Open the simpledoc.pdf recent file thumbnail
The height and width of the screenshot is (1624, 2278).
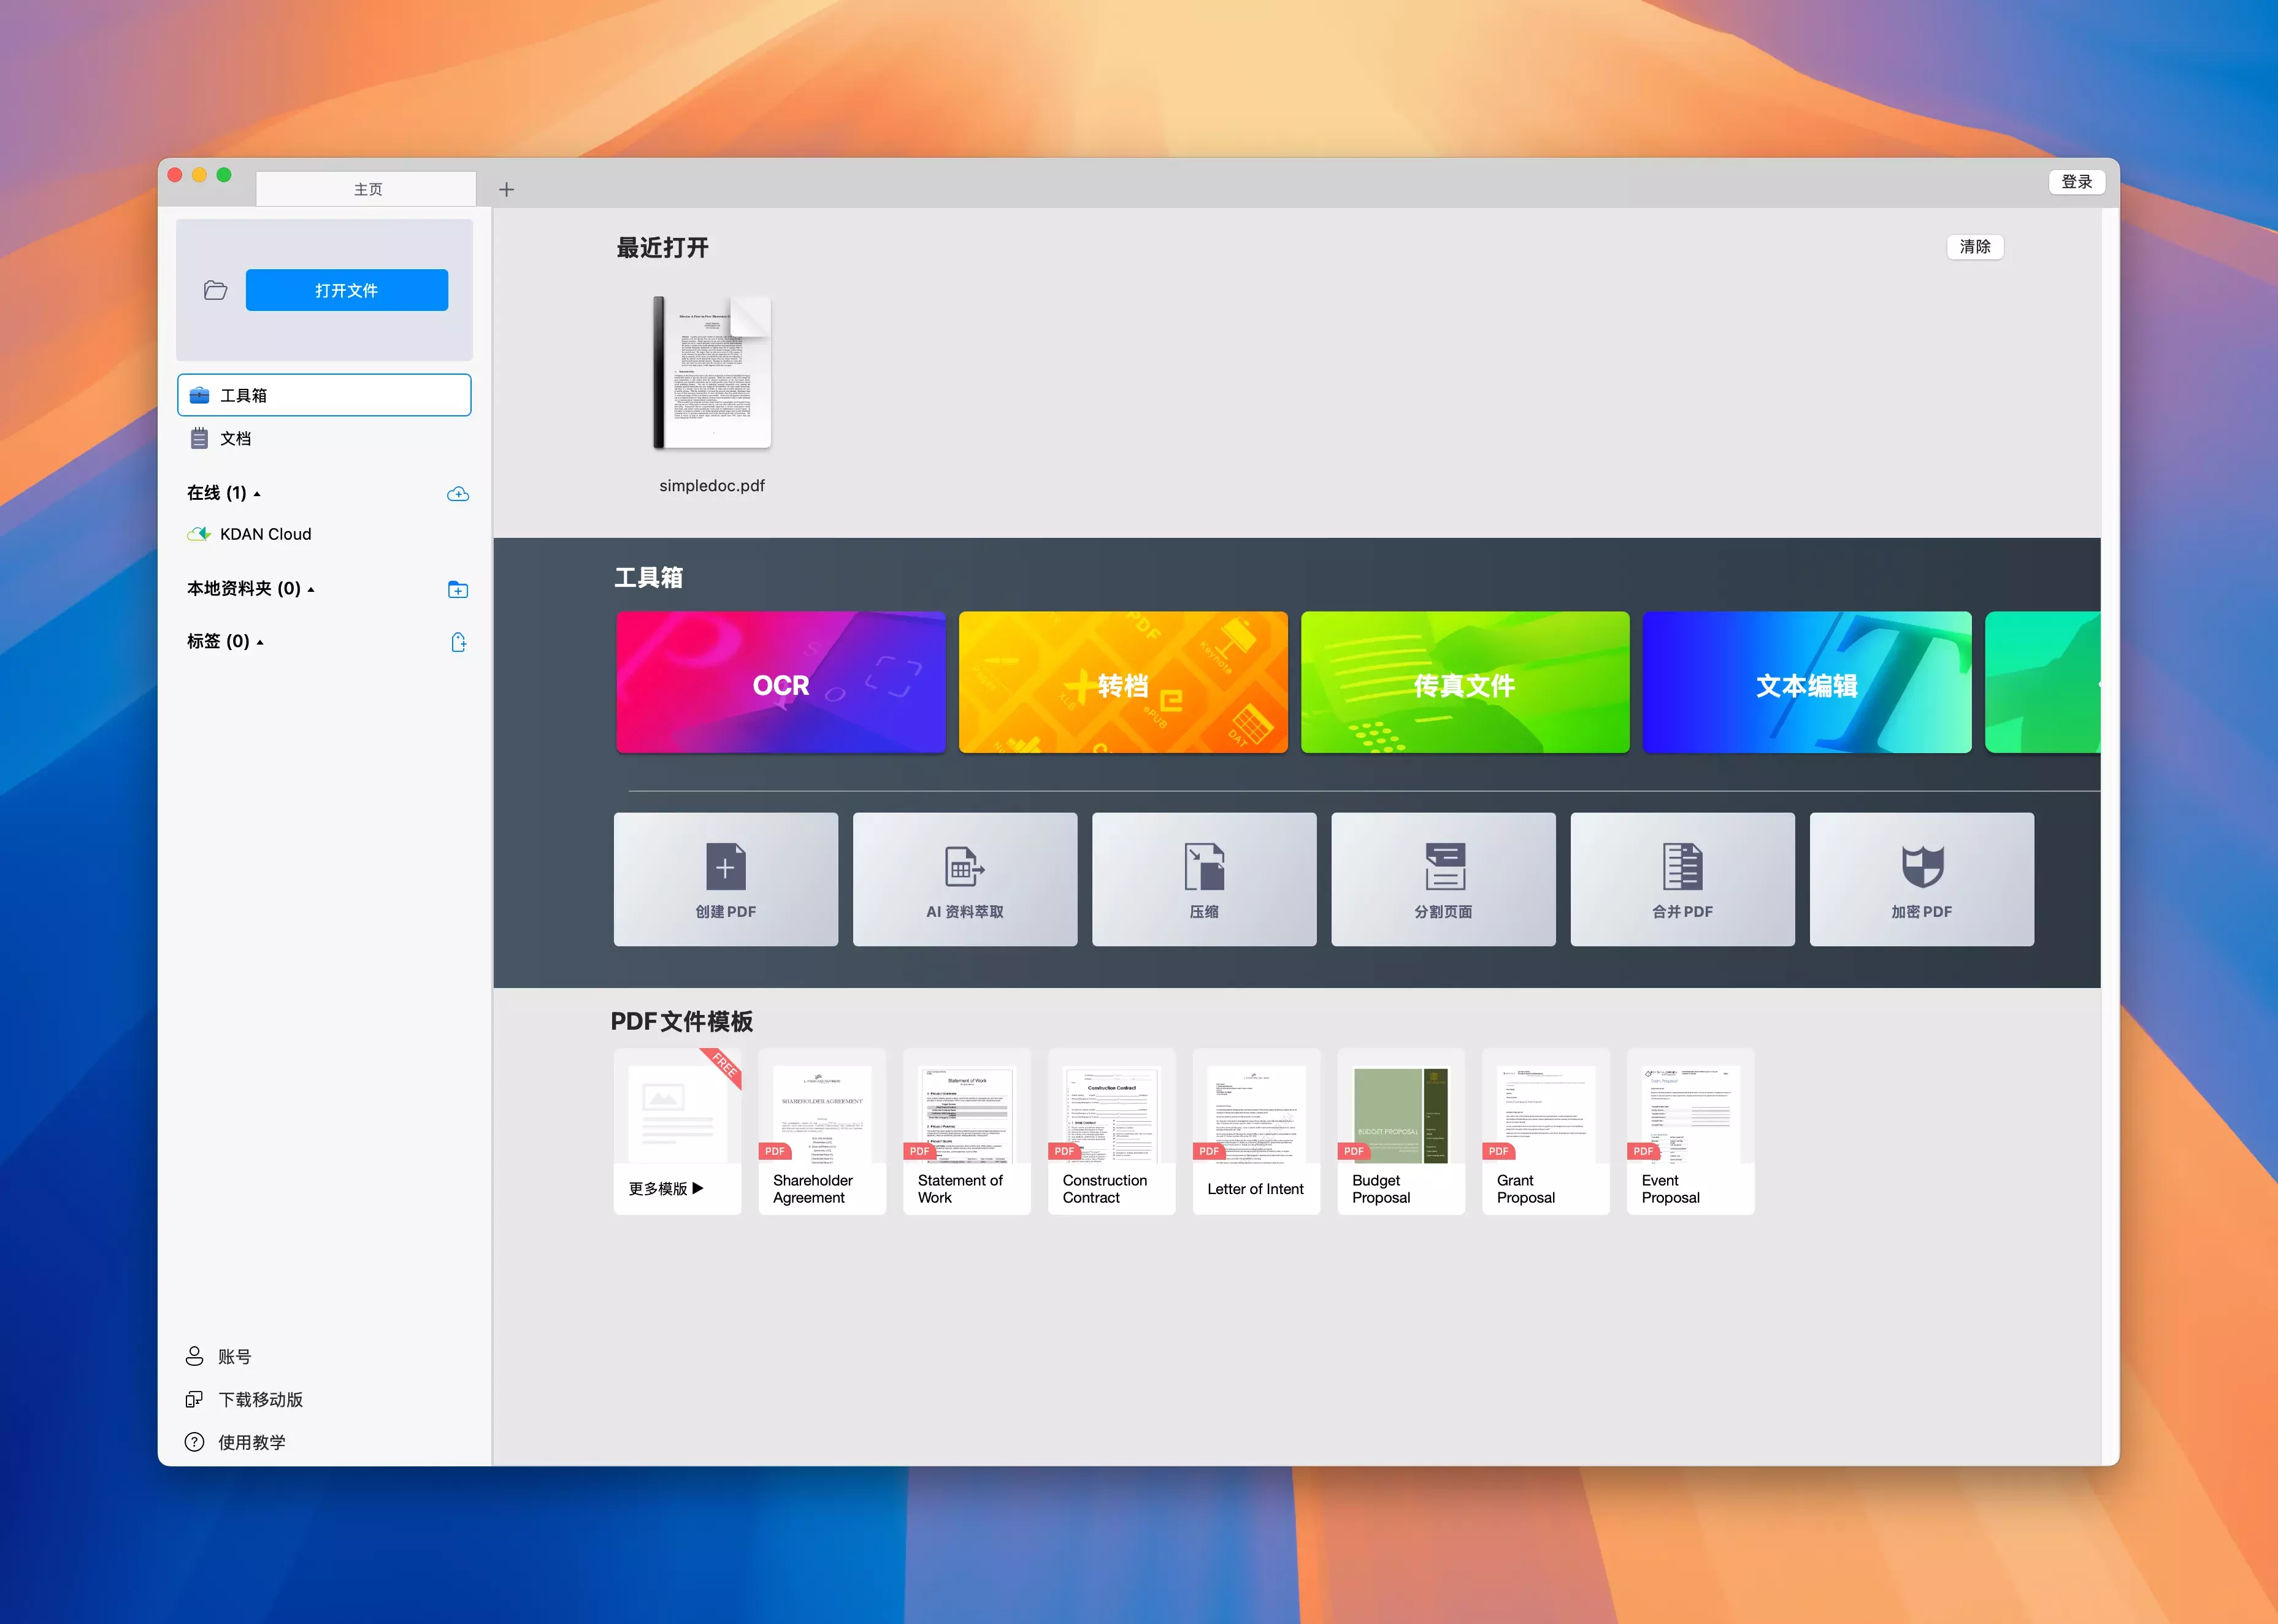pyautogui.click(x=711, y=373)
